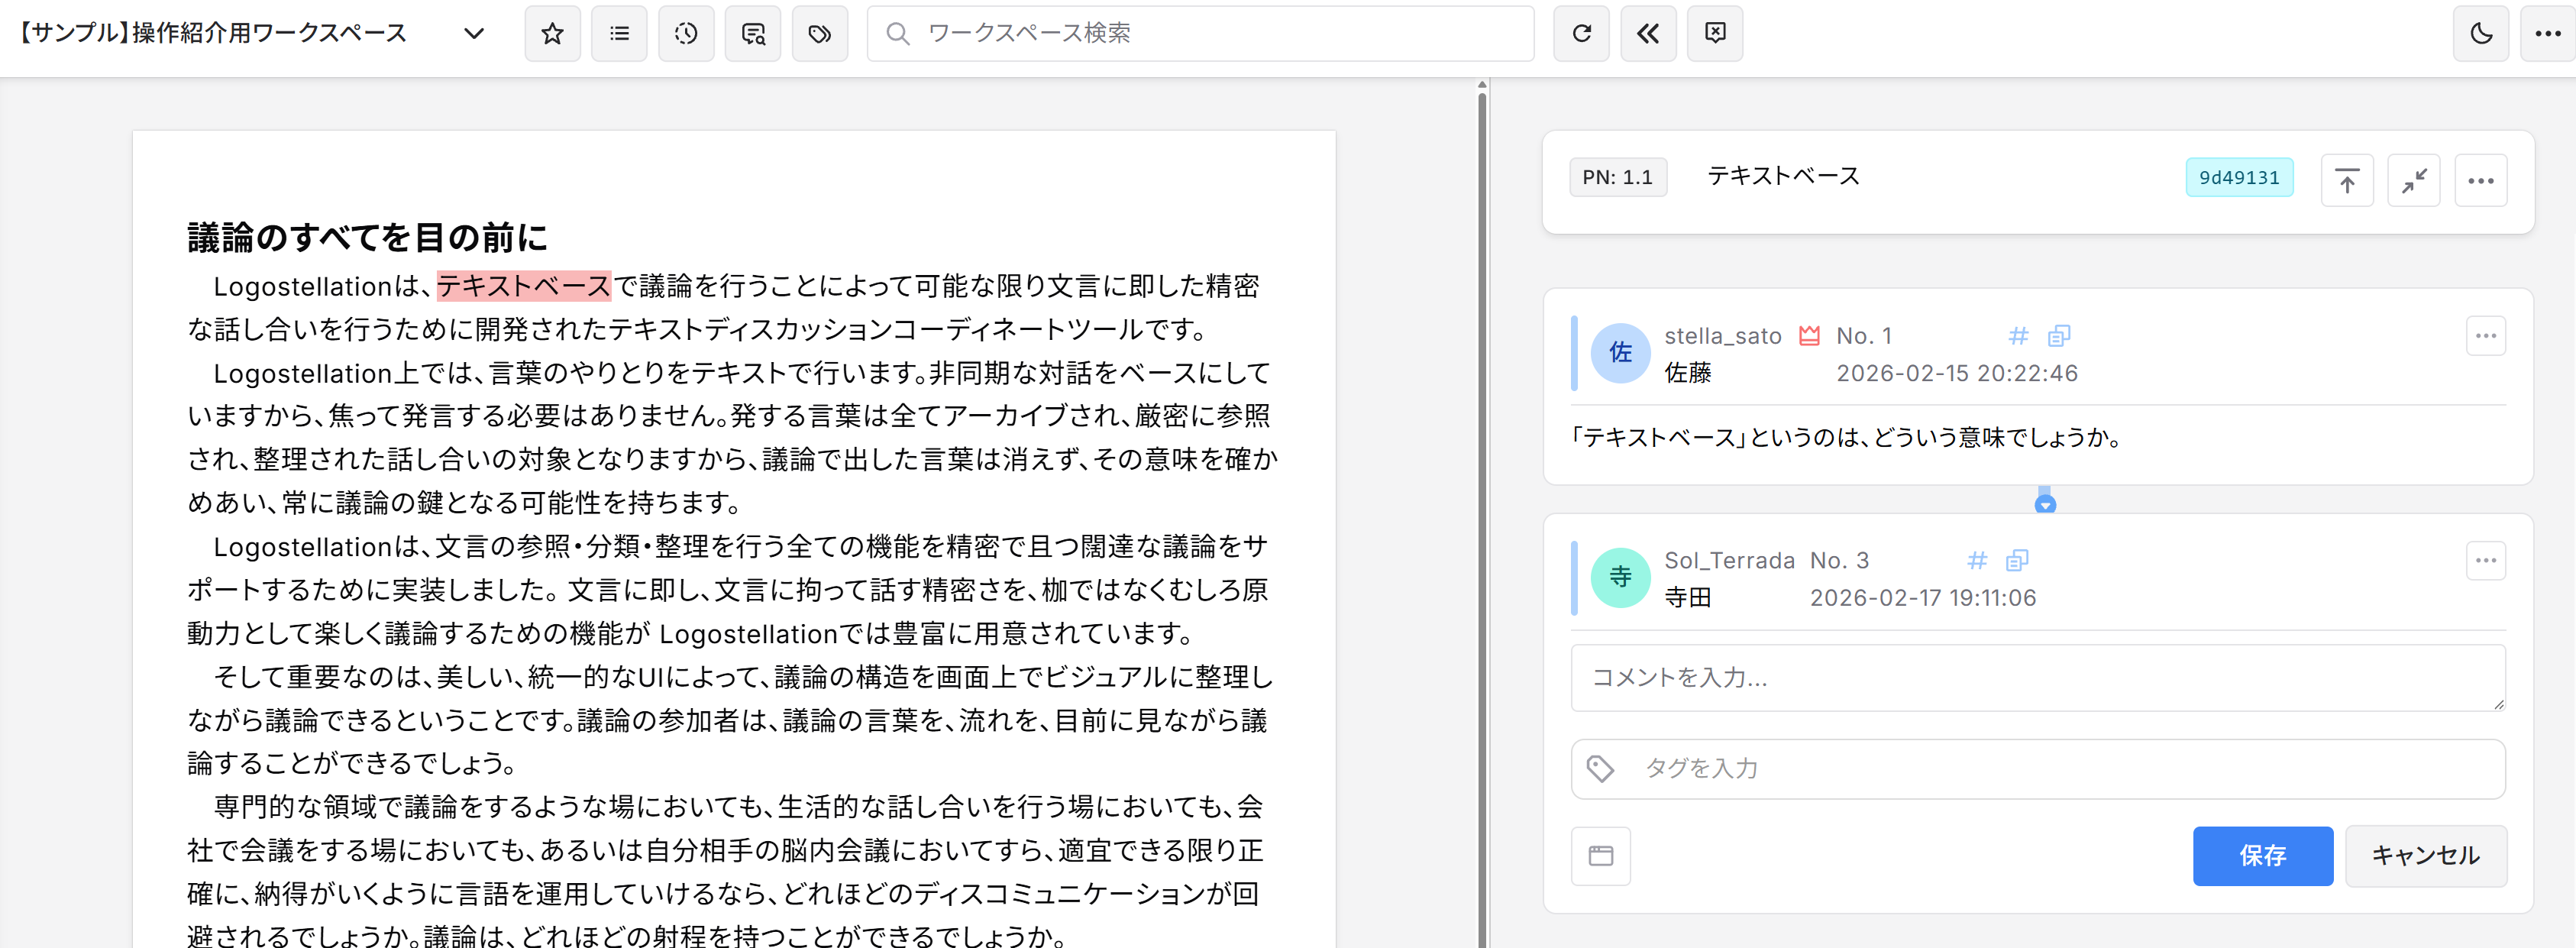Open the ellipsis menu on stella_sato's comment
2576x948 pixels.
pos(2487,336)
